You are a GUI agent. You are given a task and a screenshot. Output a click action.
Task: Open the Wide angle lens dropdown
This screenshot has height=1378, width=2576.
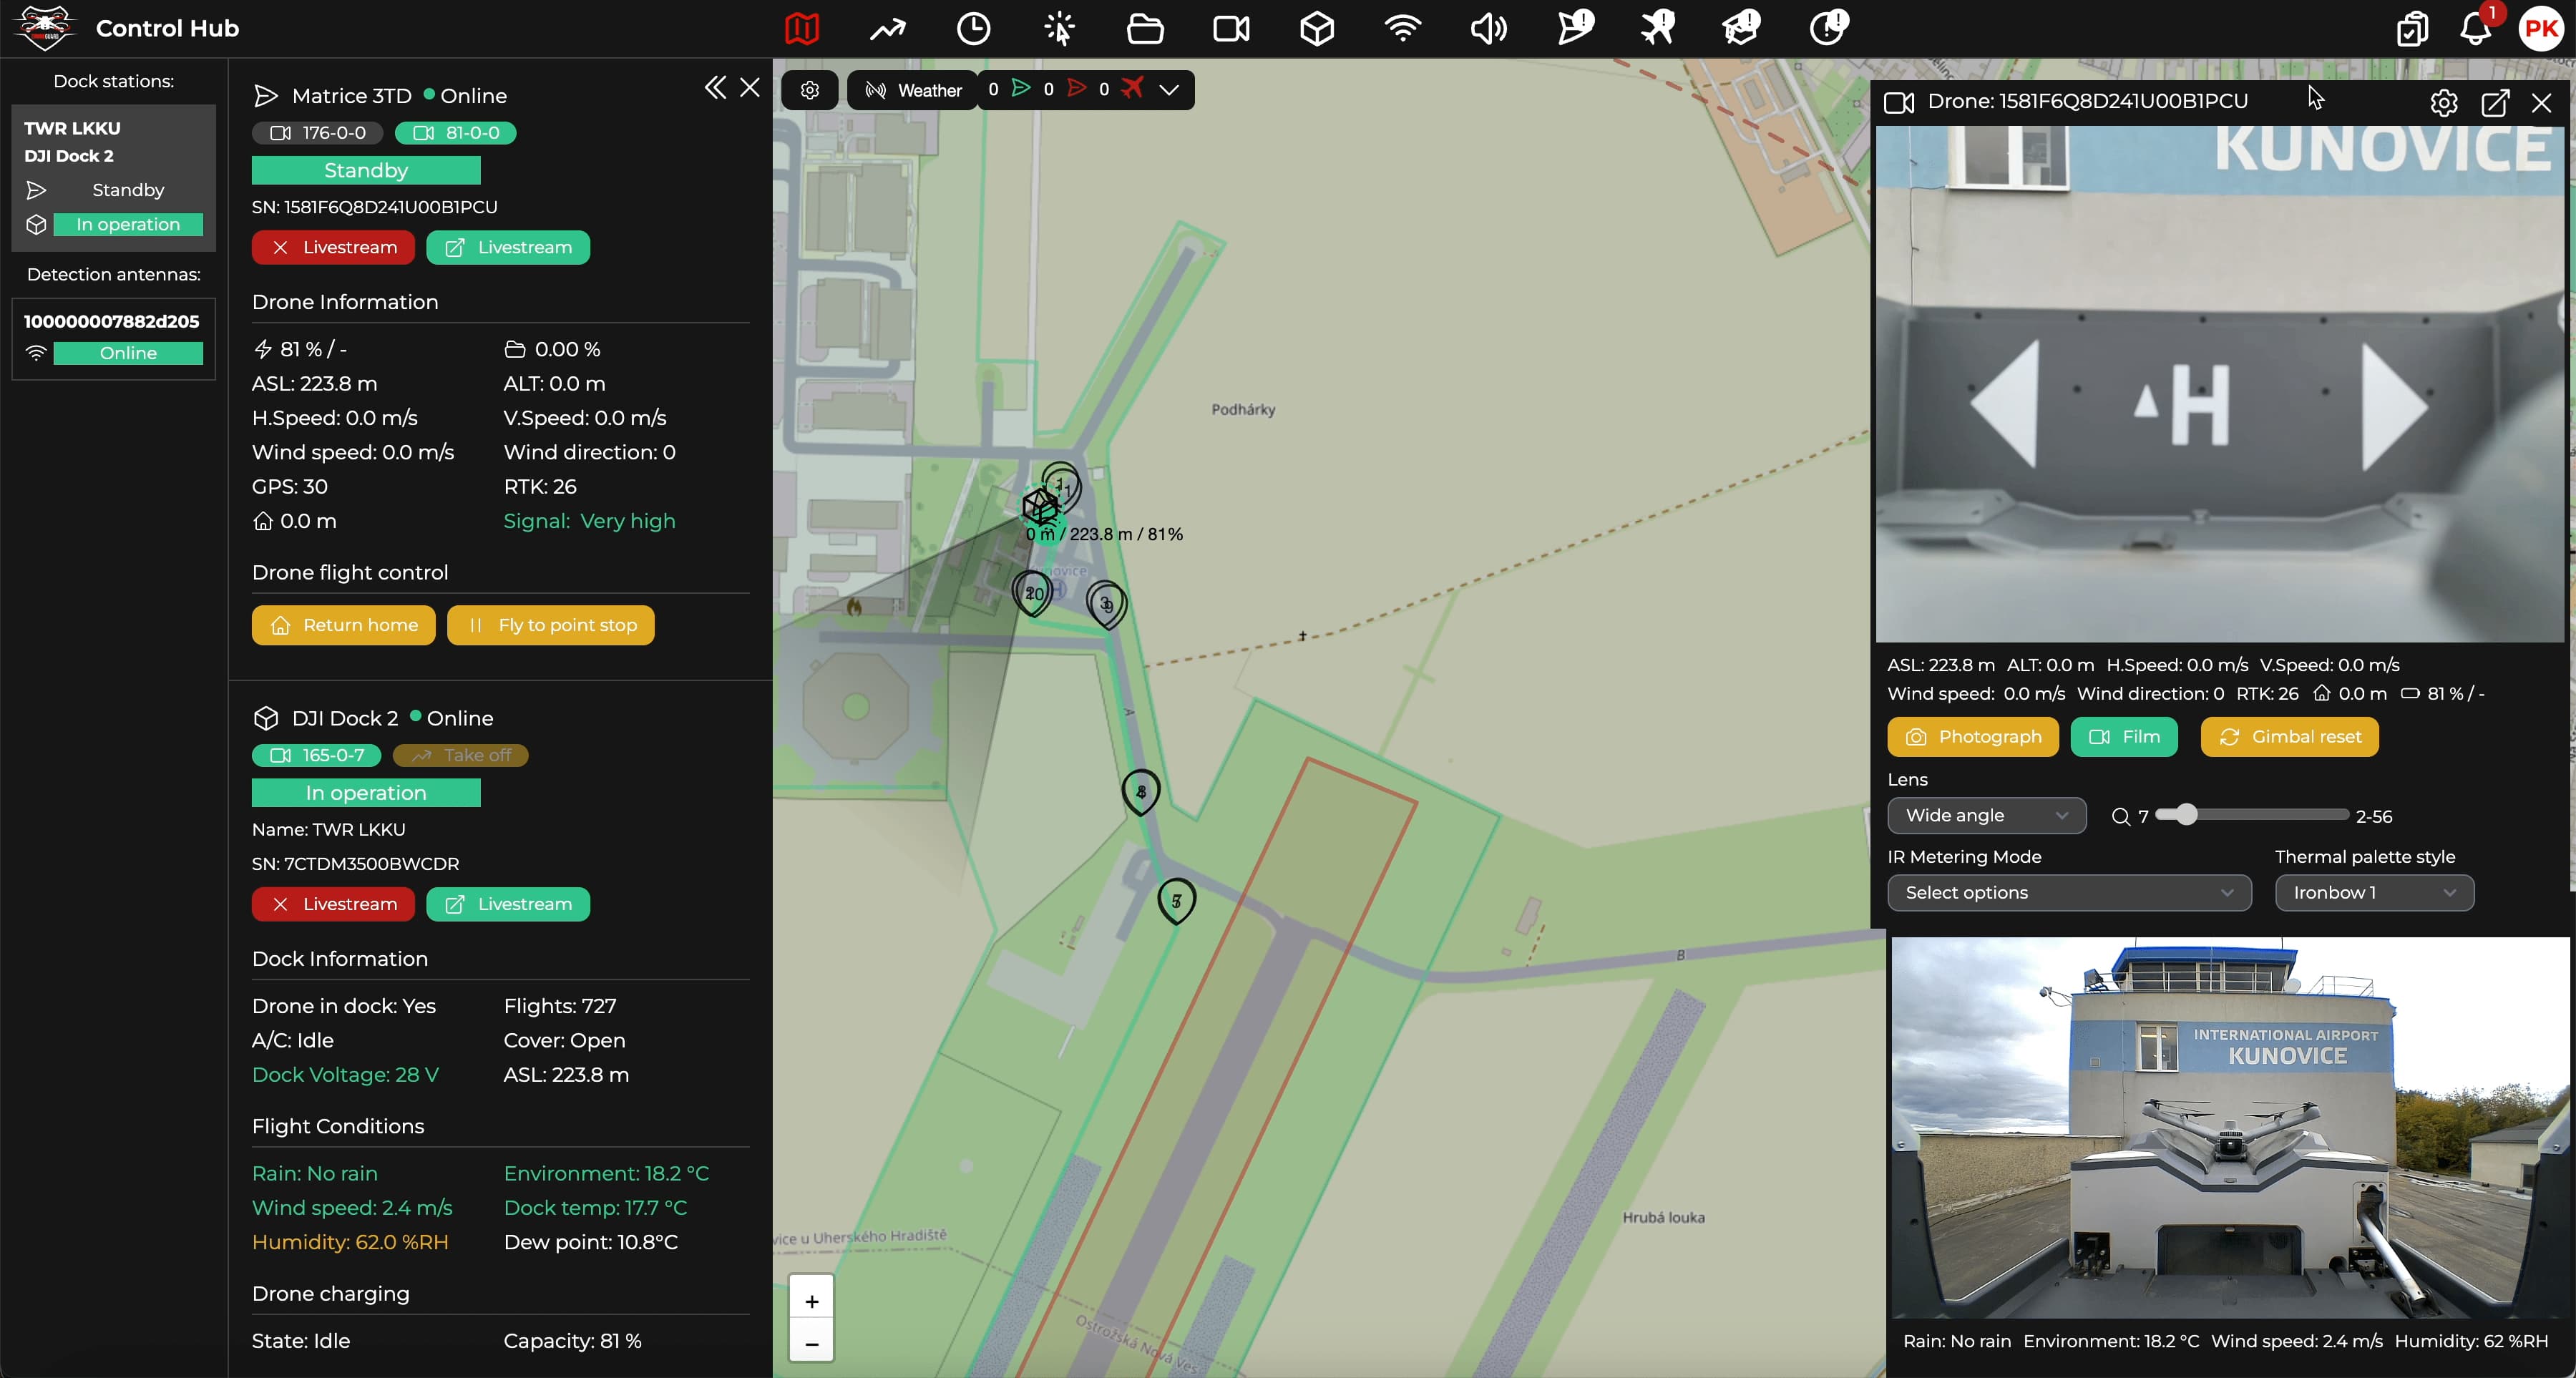tap(1985, 815)
